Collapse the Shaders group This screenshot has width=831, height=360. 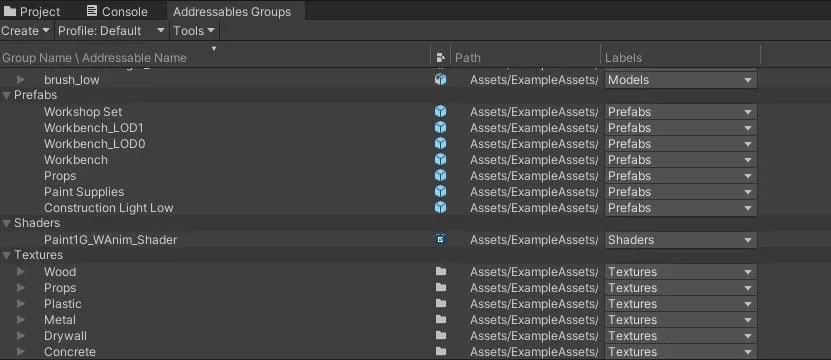(7, 223)
